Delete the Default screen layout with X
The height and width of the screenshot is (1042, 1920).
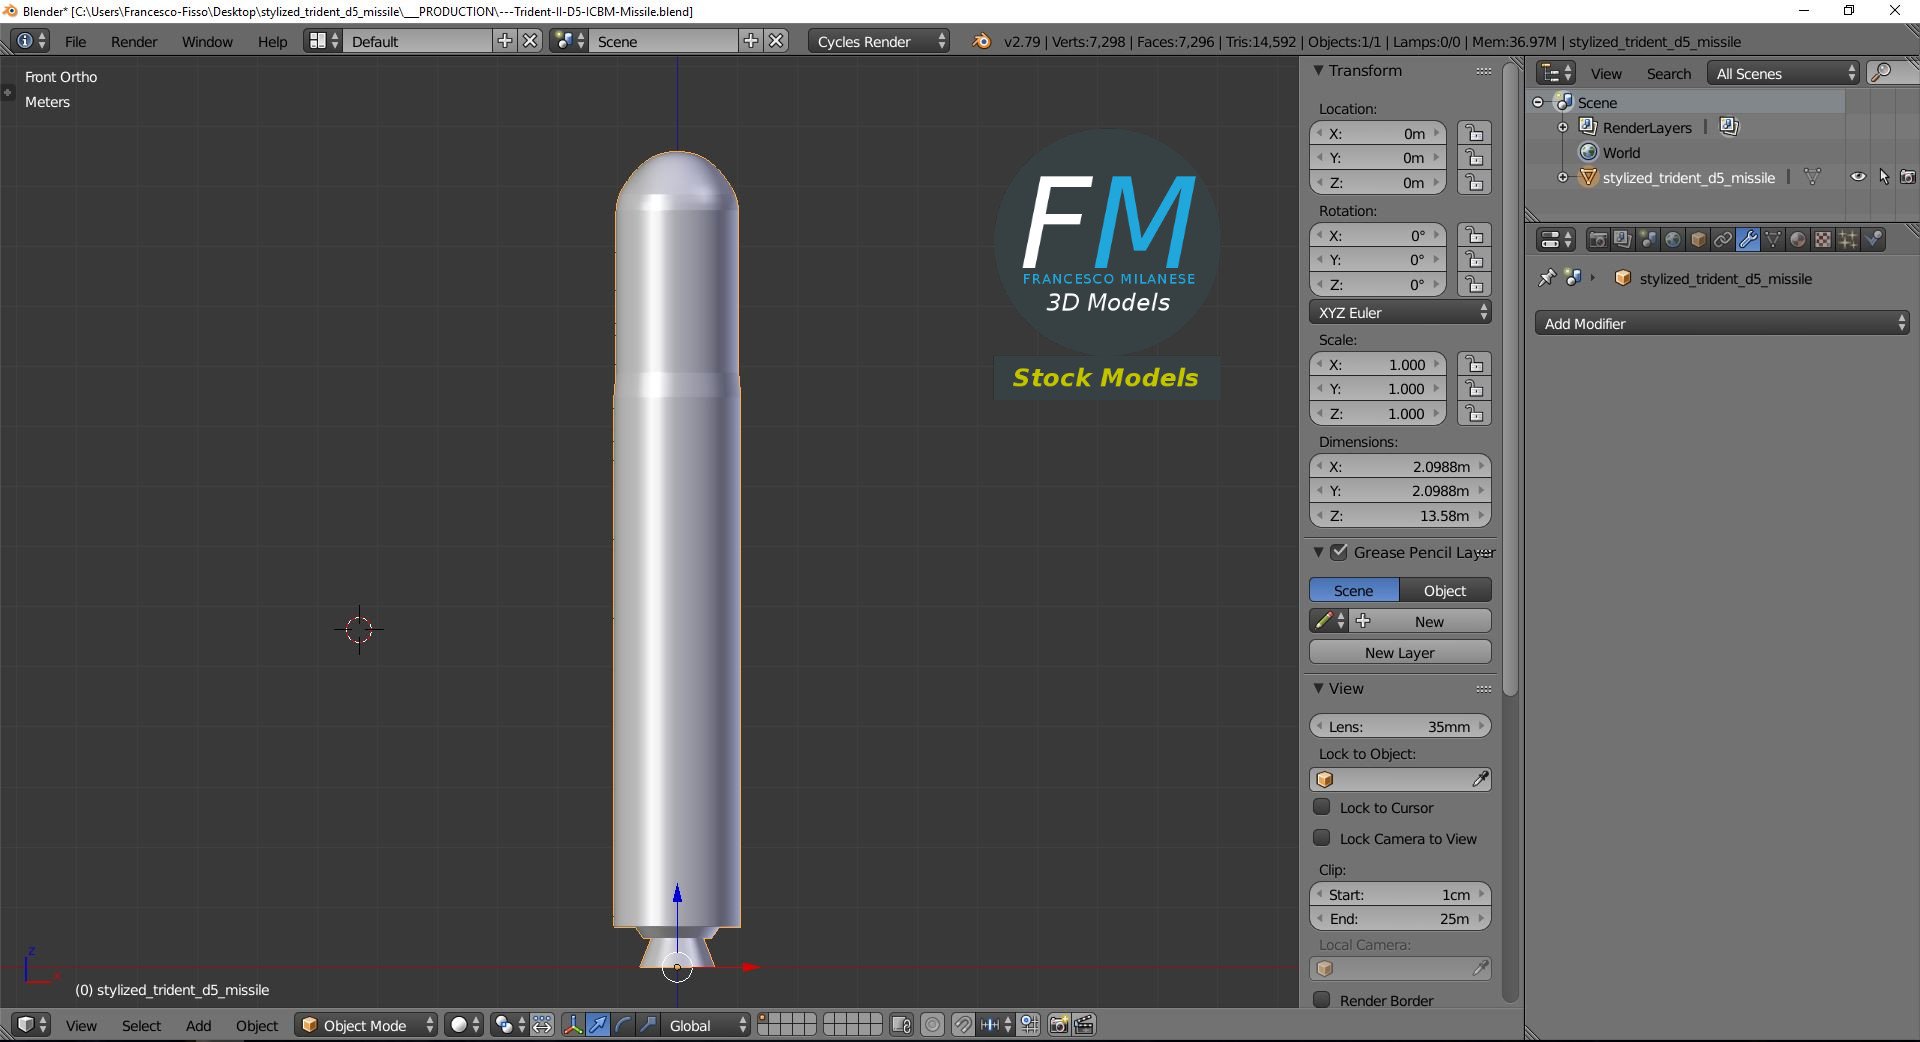click(x=531, y=41)
